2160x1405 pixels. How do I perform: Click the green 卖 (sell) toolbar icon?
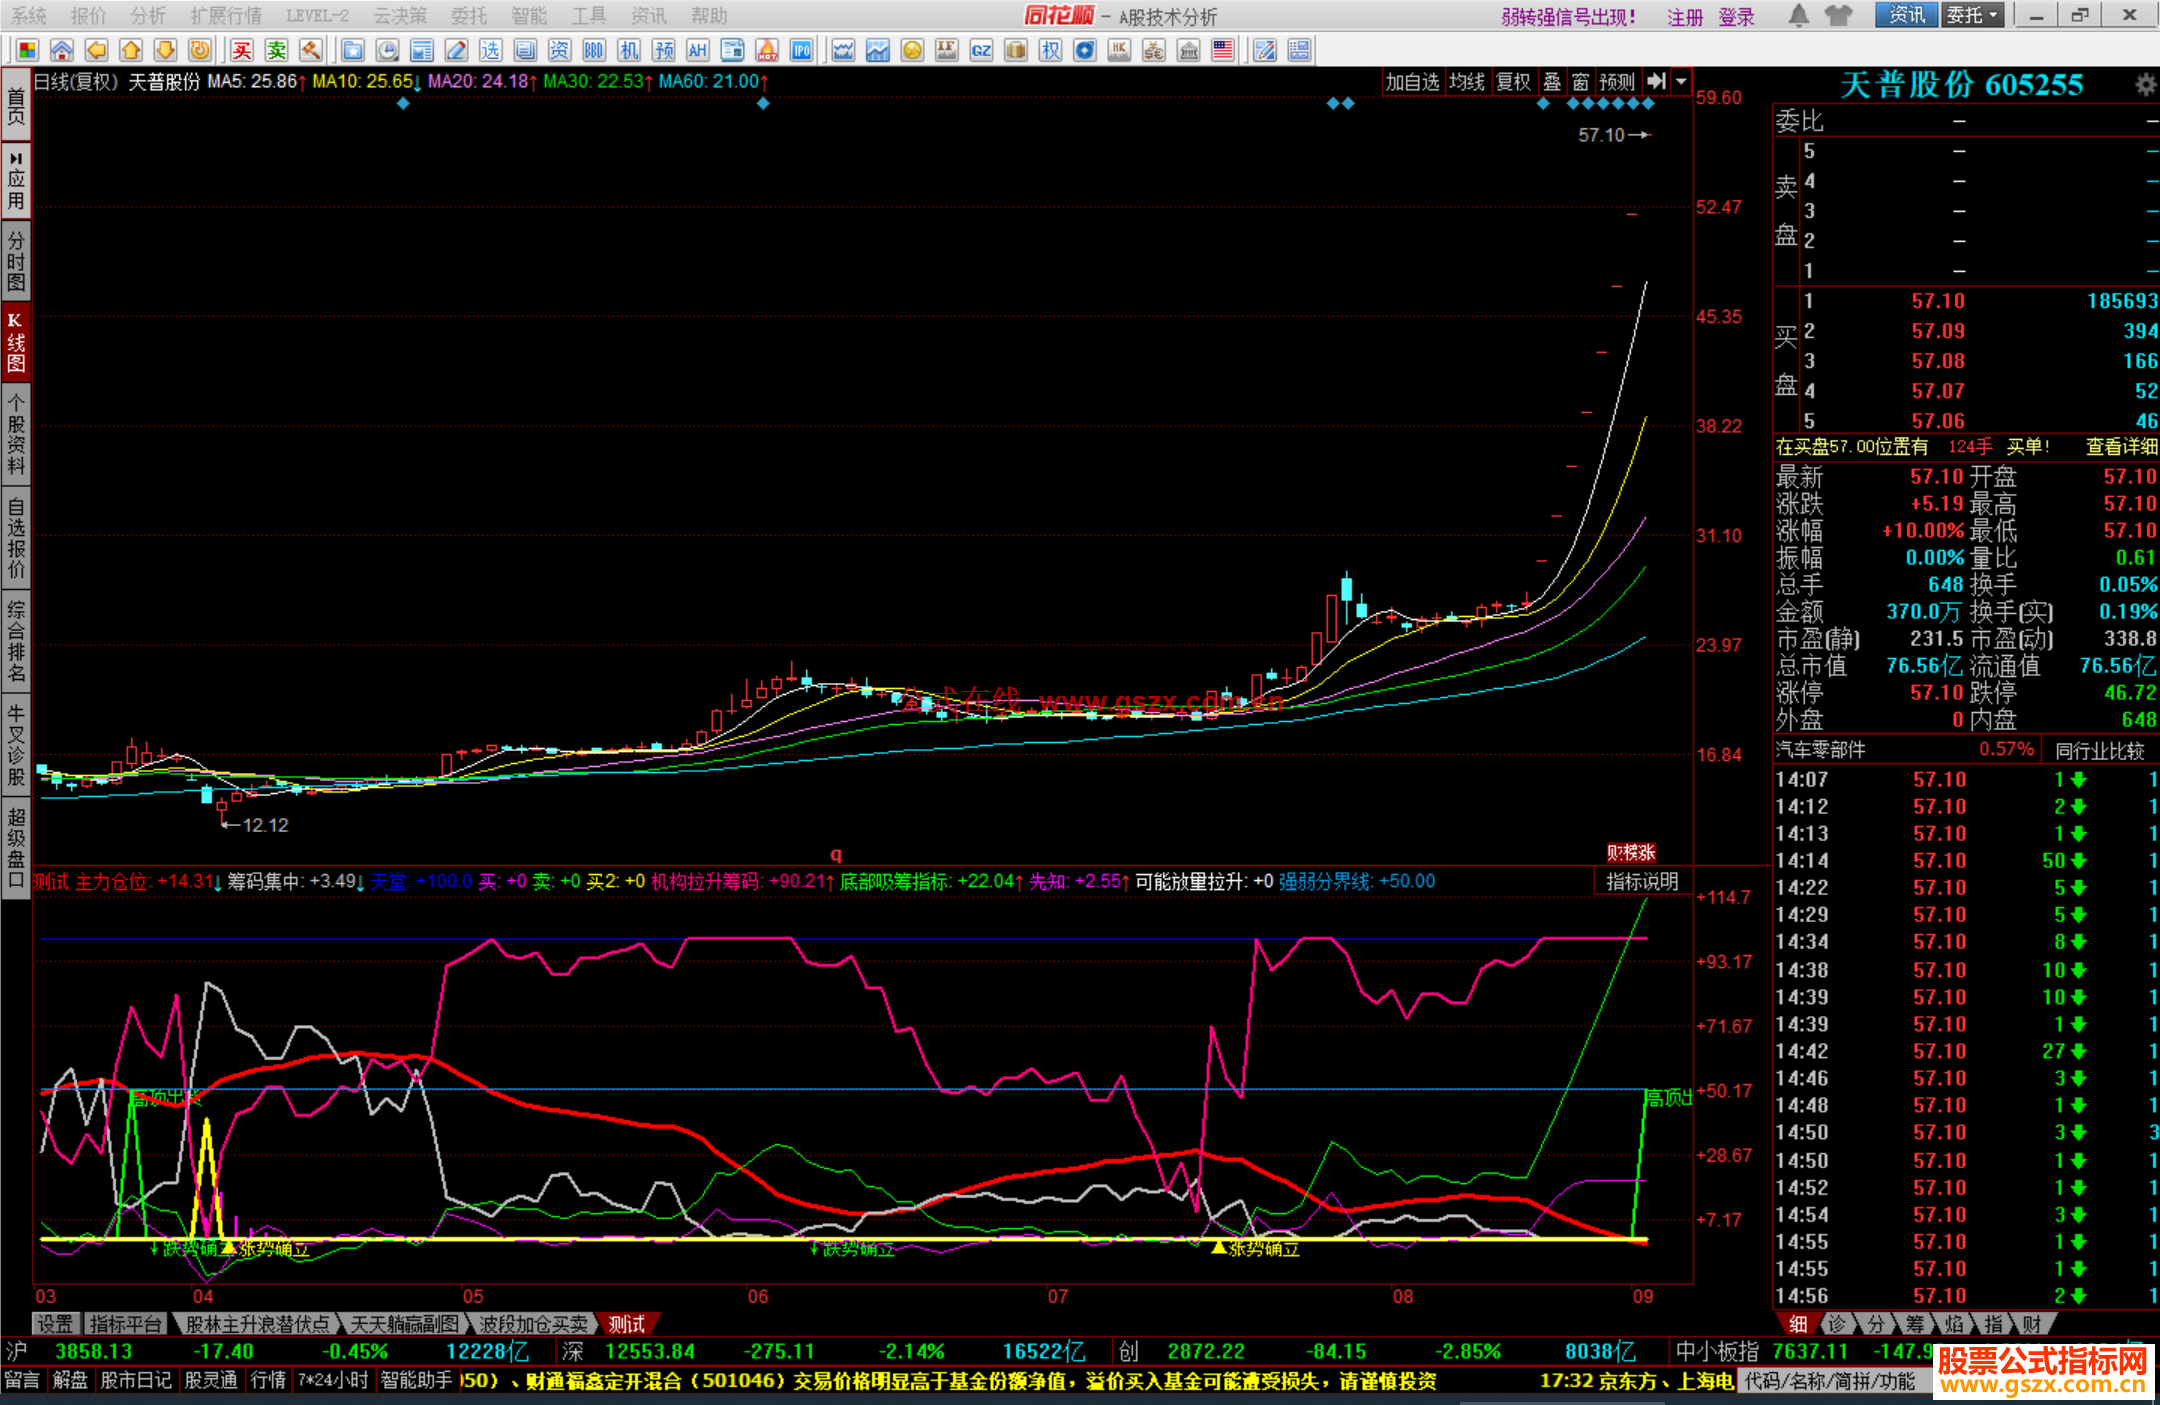click(277, 50)
